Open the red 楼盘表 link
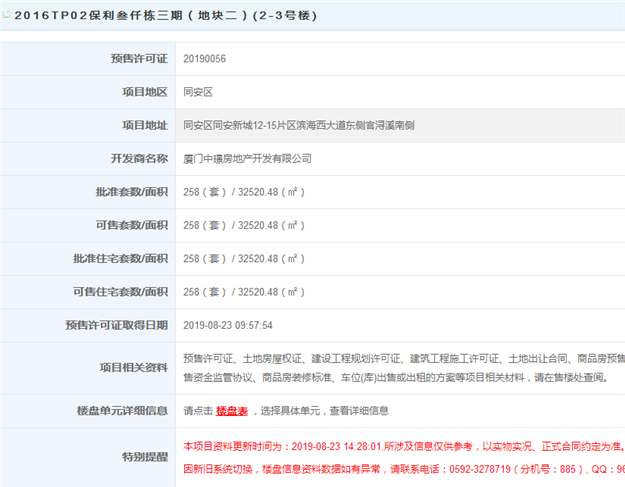The width and height of the screenshot is (625, 487). coord(232,411)
